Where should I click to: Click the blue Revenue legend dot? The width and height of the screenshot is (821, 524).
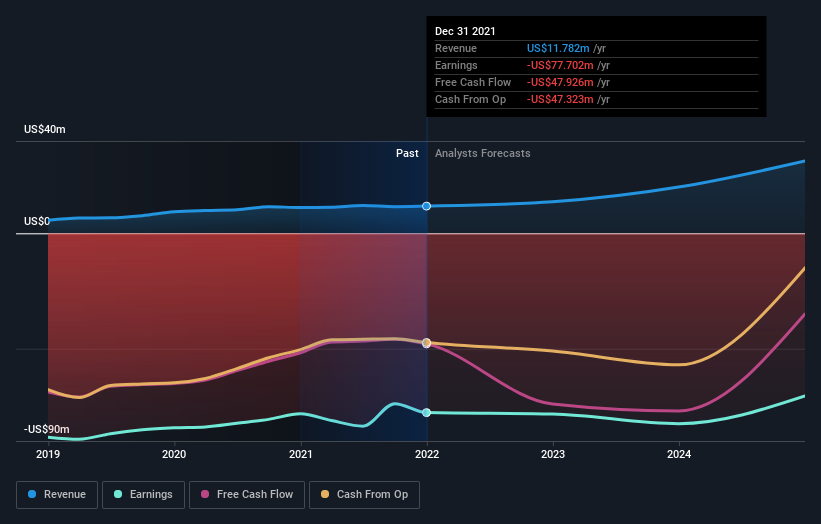[x=32, y=494]
